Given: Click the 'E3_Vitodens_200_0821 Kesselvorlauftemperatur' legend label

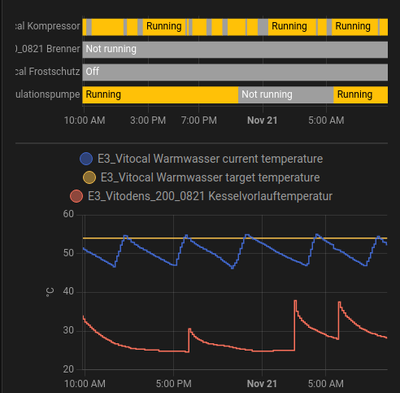Looking at the screenshot, I should click(x=210, y=196).
